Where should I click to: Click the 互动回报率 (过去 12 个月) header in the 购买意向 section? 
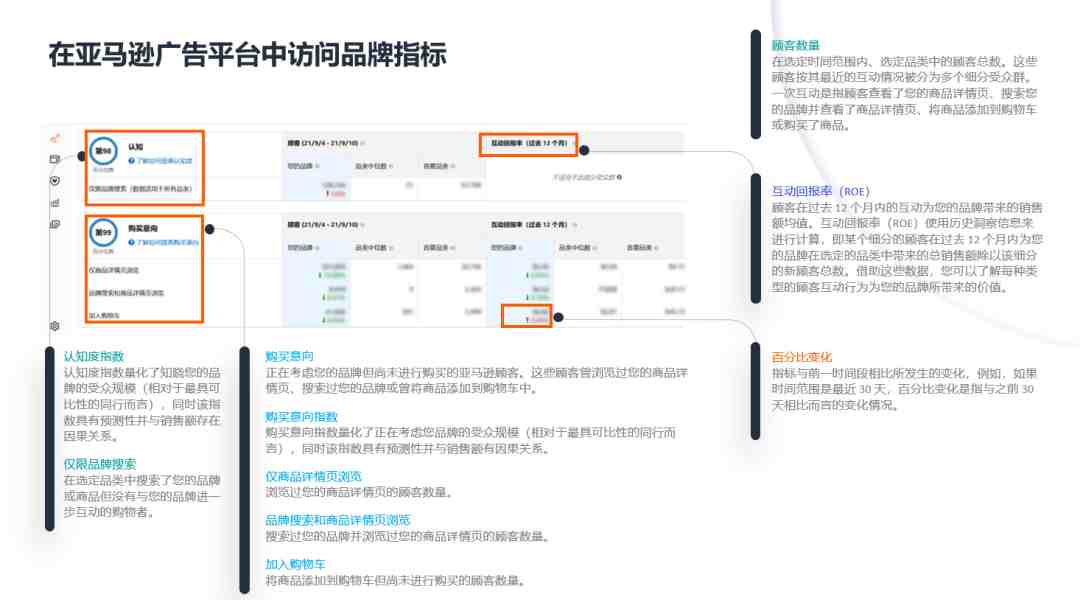coord(529,225)
